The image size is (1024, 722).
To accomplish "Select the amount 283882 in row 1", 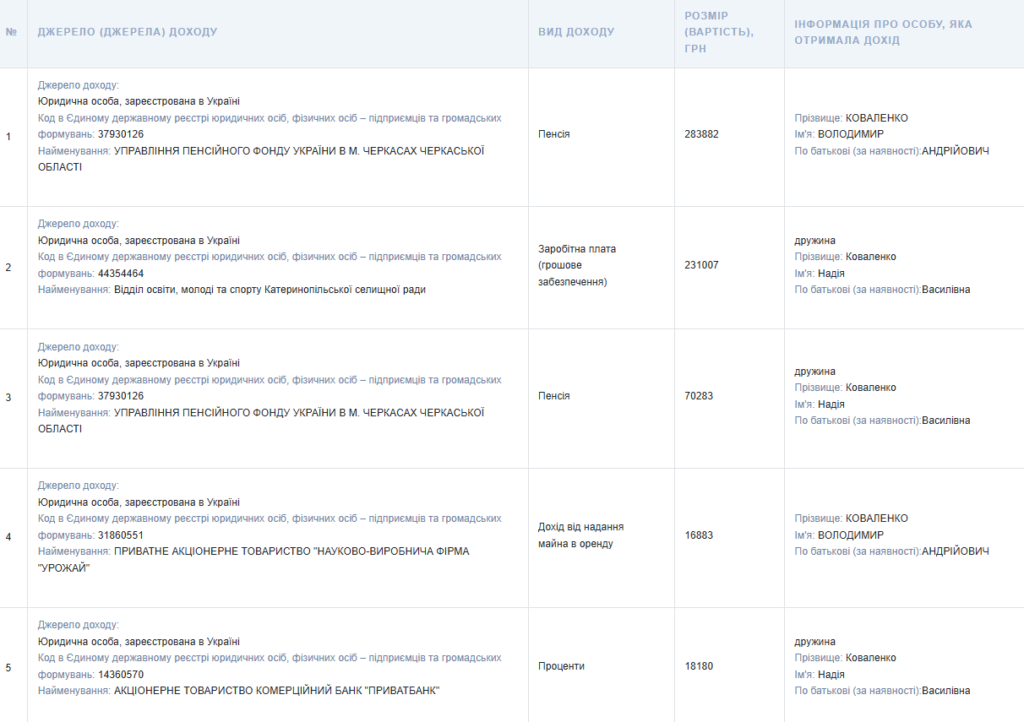I will pyautogui.click(x=701, y=134).
